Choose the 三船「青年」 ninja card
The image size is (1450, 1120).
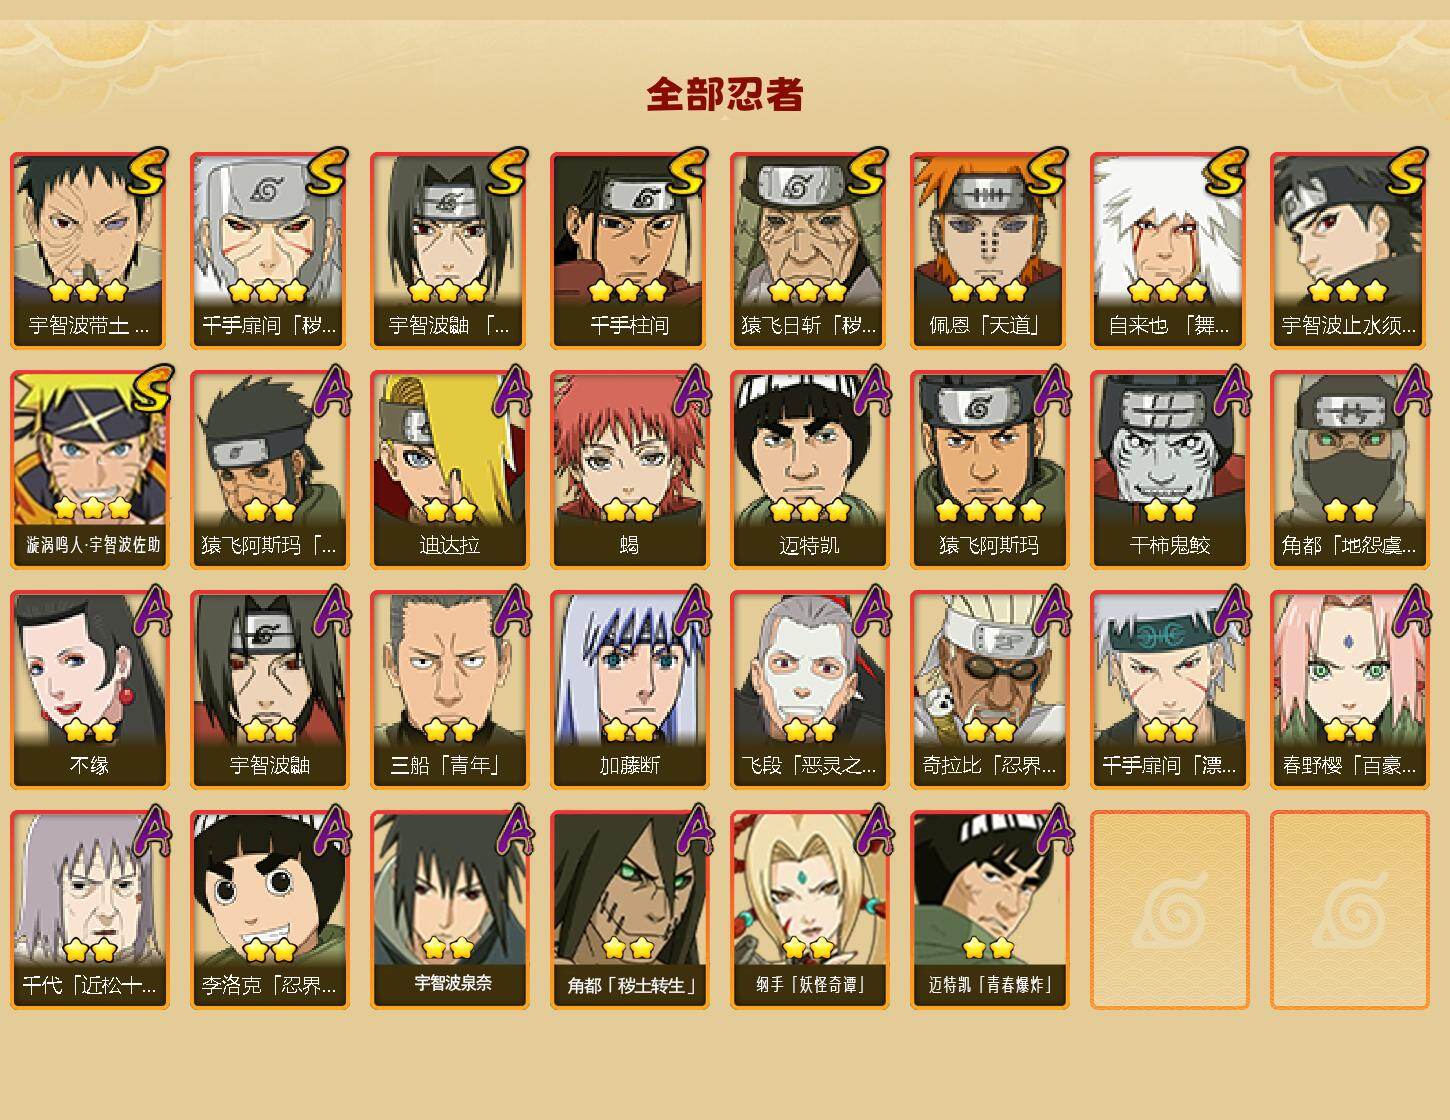[450, 690]
